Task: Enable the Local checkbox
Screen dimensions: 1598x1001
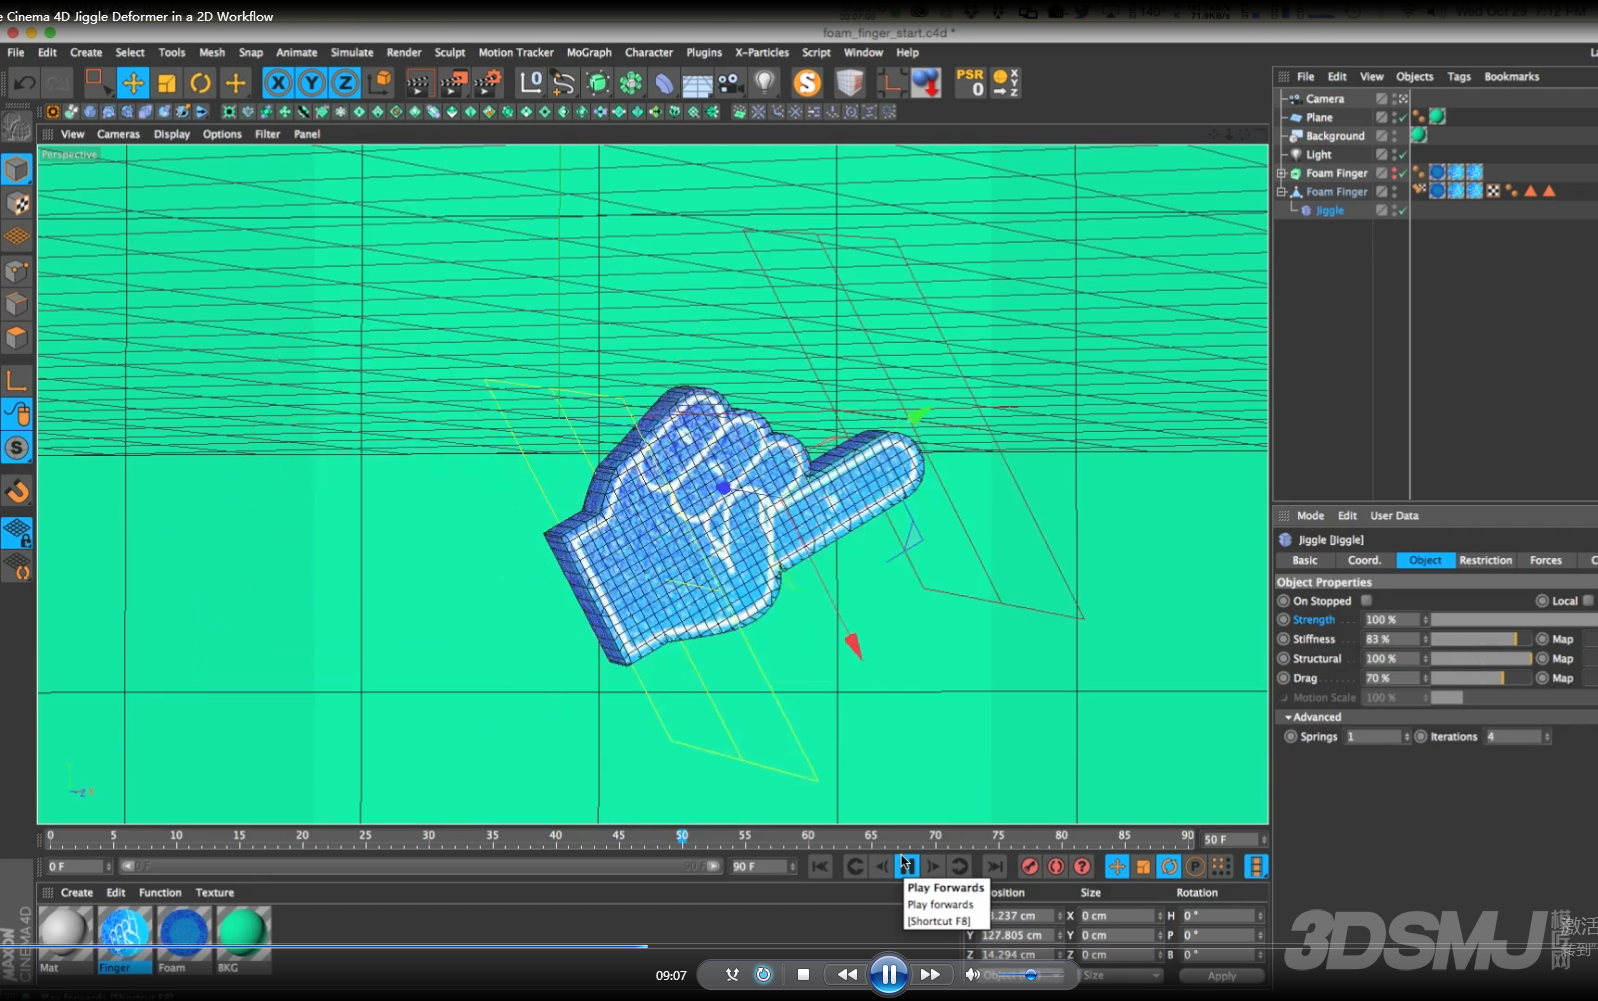Action: (x=1588, y=601)
